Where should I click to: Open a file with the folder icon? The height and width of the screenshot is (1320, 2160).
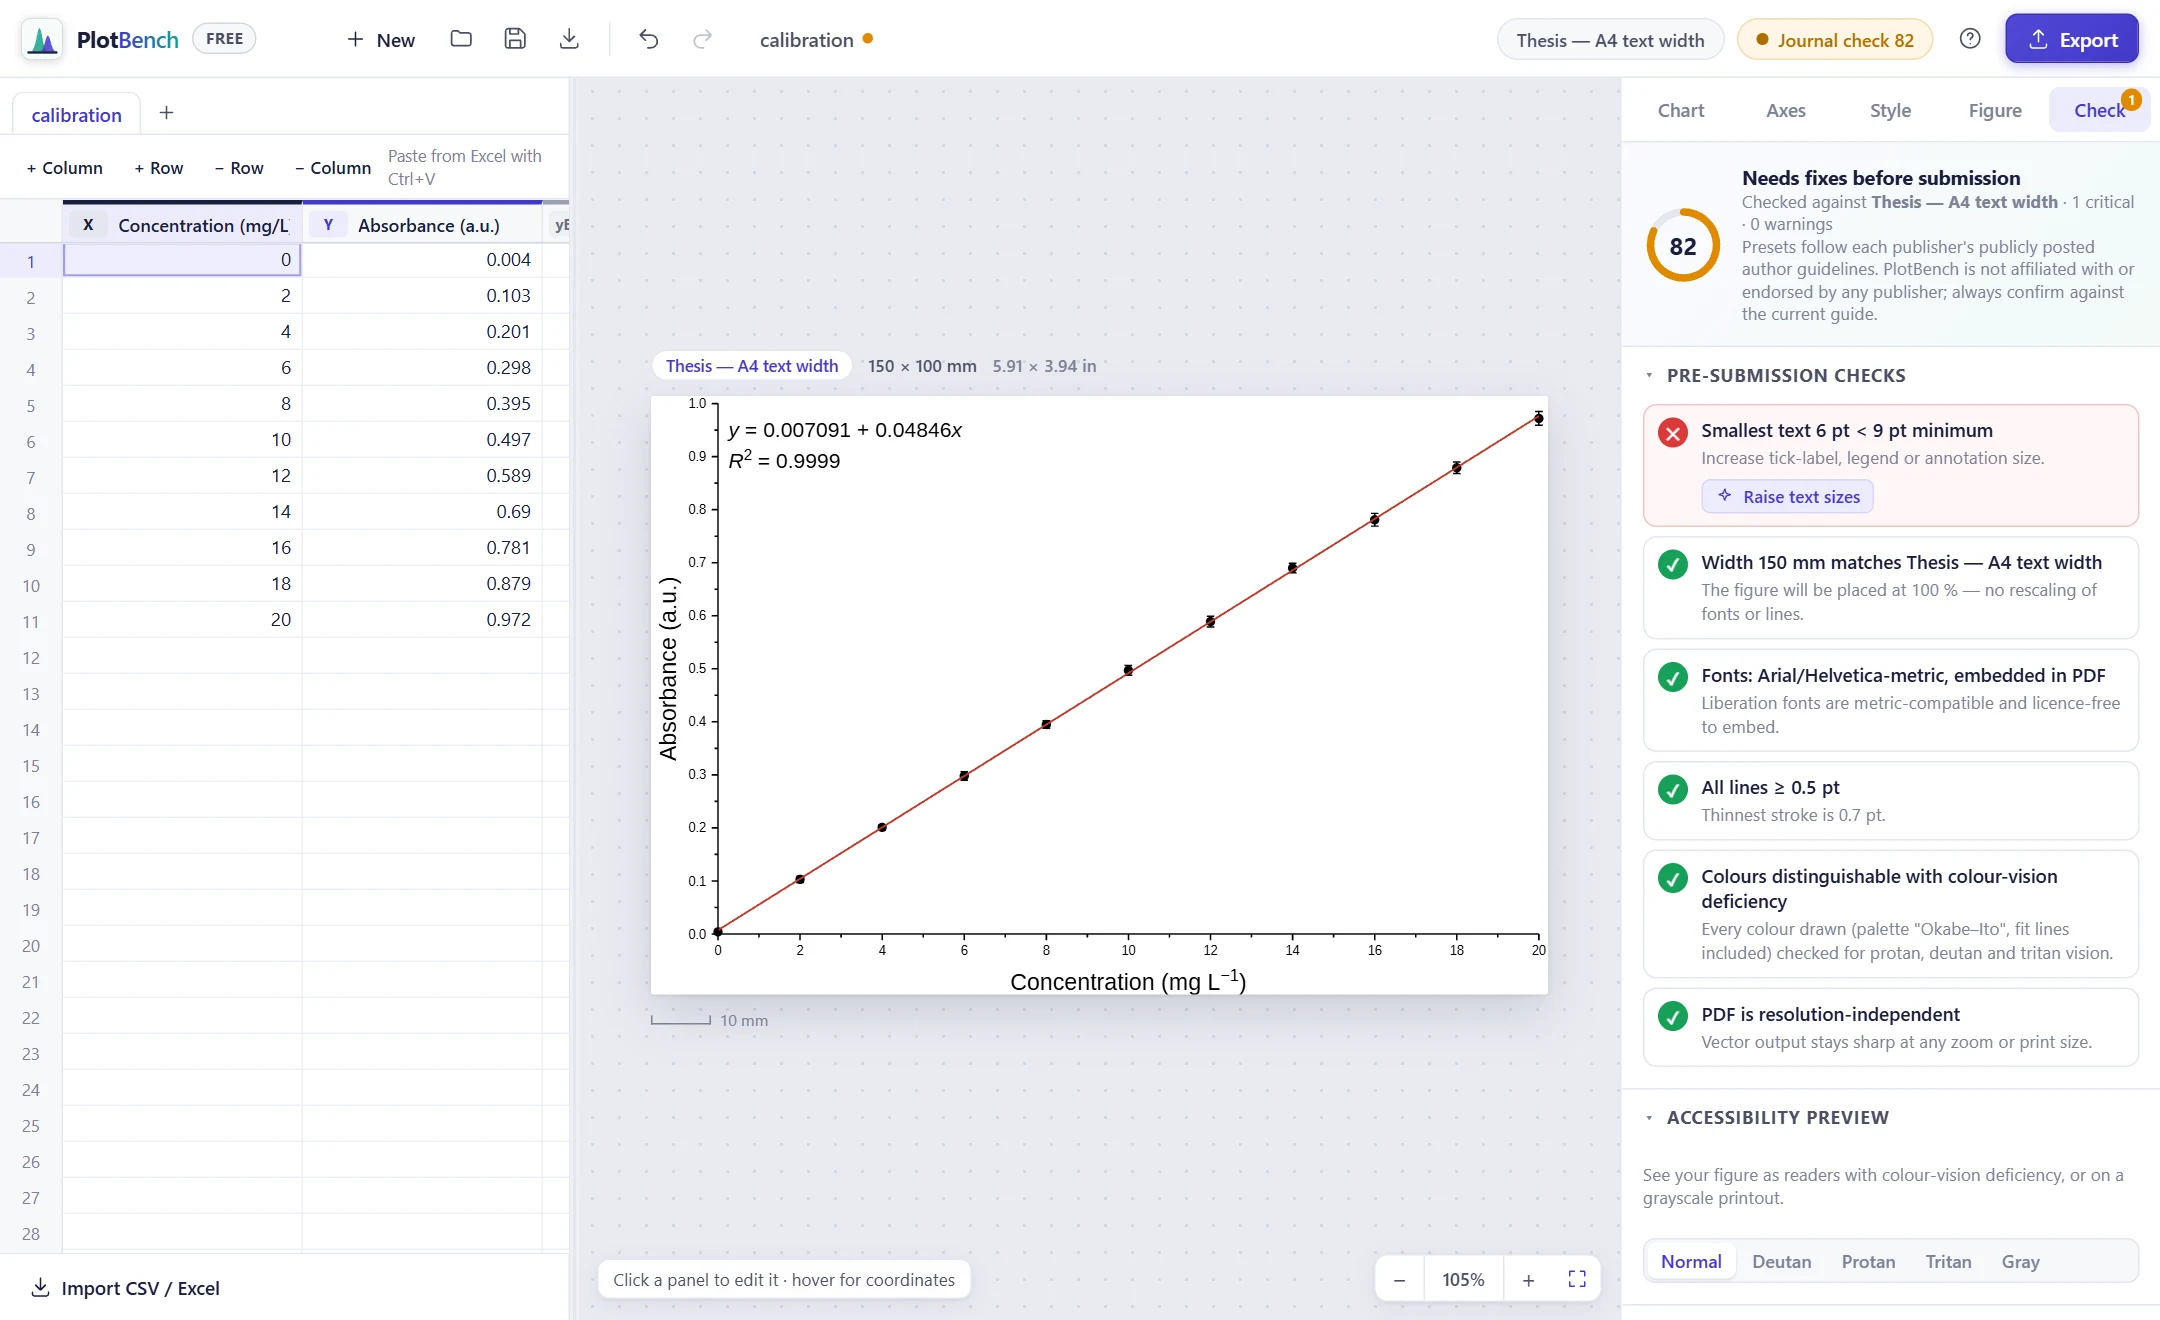tap(461, 39)
